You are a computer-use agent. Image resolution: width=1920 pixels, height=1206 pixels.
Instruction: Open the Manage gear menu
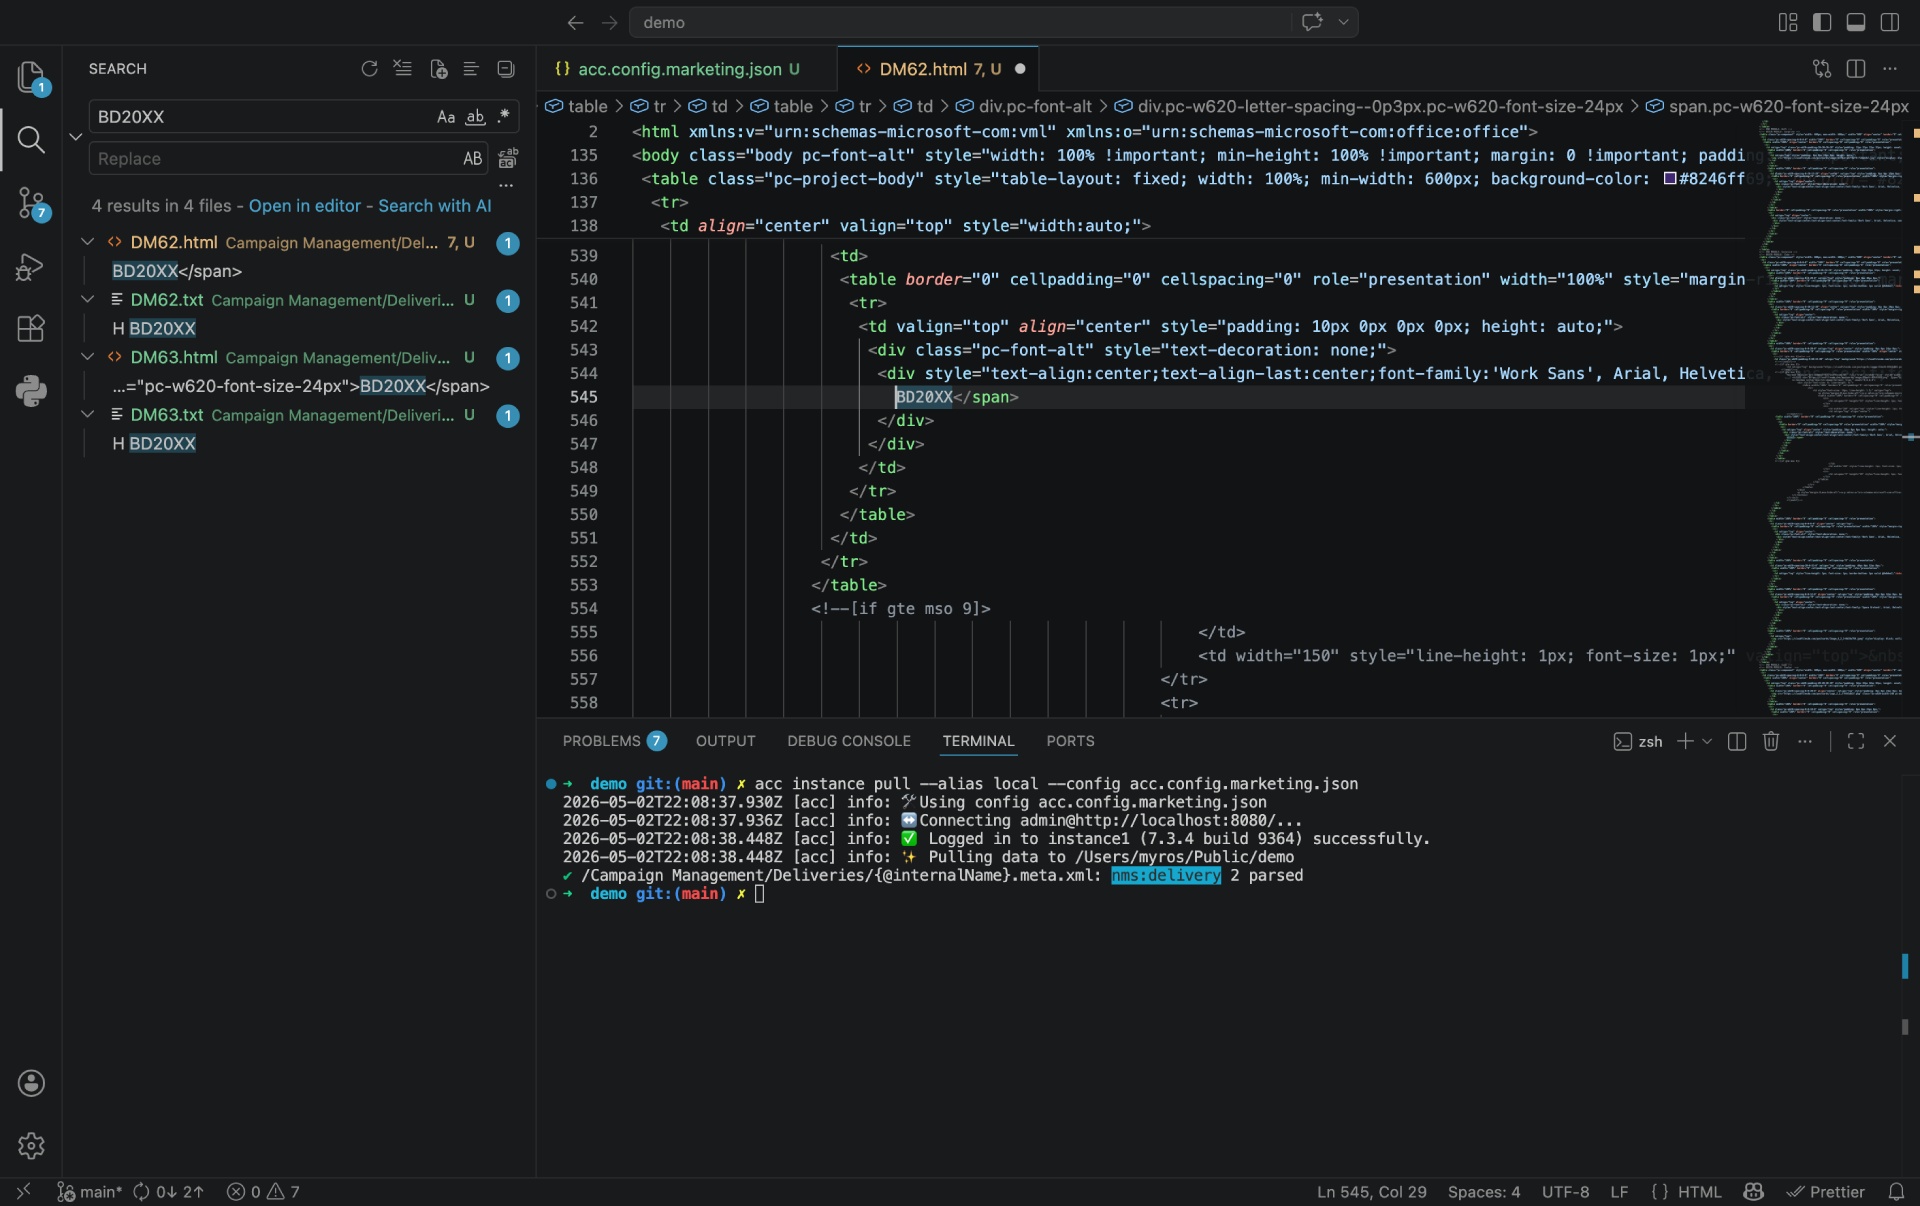(x=31, y=1145)
